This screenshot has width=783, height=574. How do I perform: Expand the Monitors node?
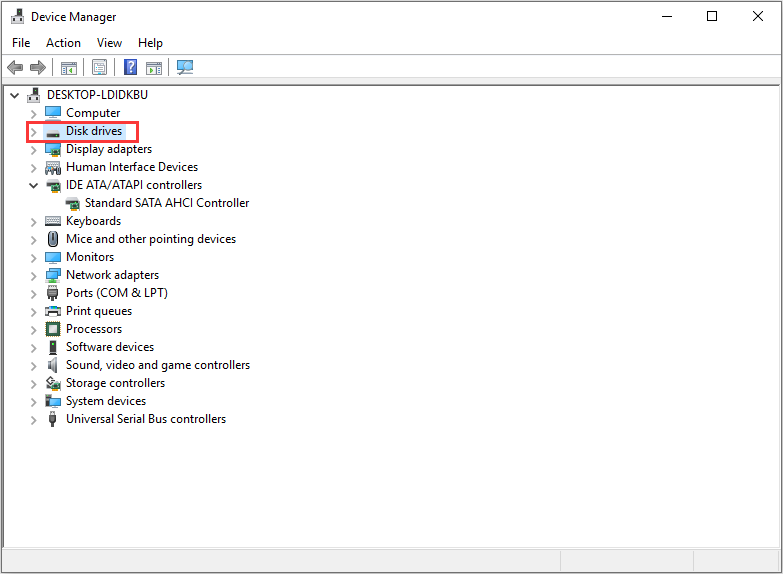point(33,258)
